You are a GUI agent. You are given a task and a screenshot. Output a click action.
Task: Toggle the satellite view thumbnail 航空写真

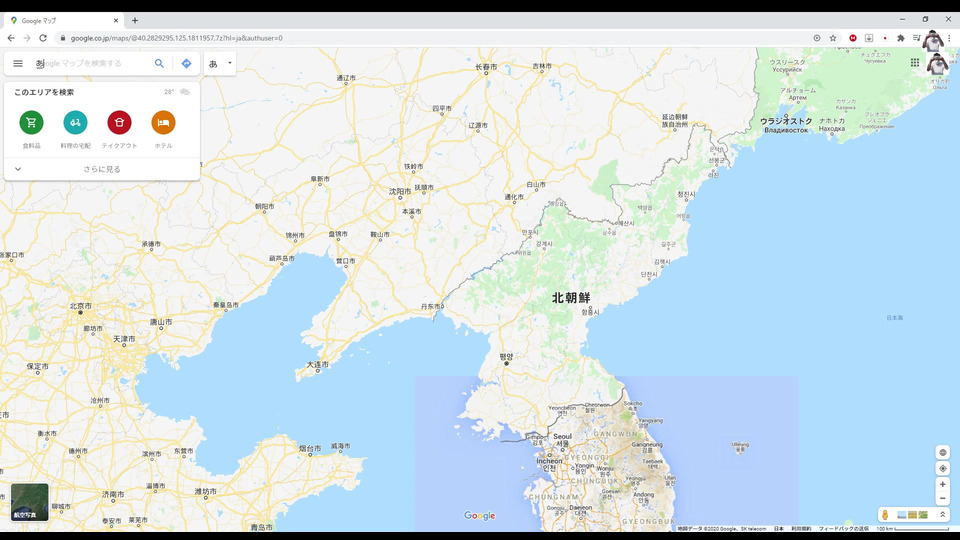coord(29,502)
